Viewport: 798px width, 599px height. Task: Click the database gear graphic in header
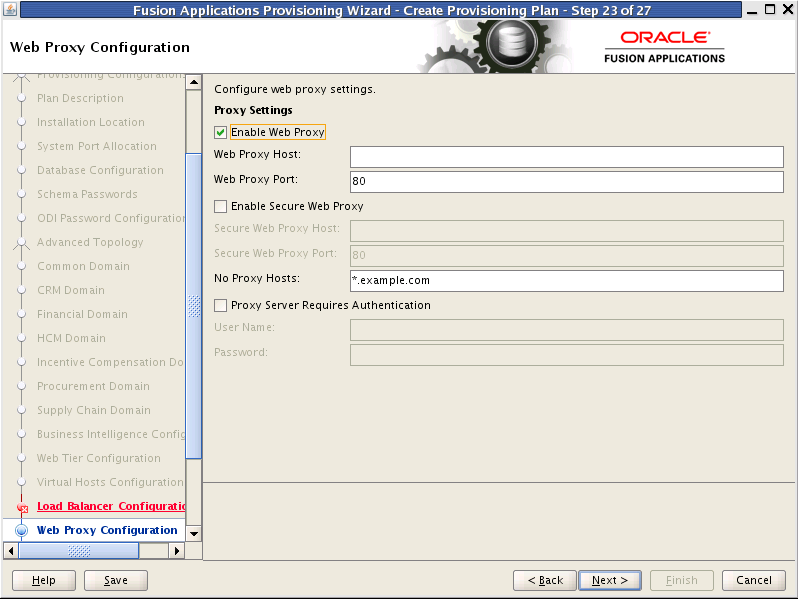(511, 44)
